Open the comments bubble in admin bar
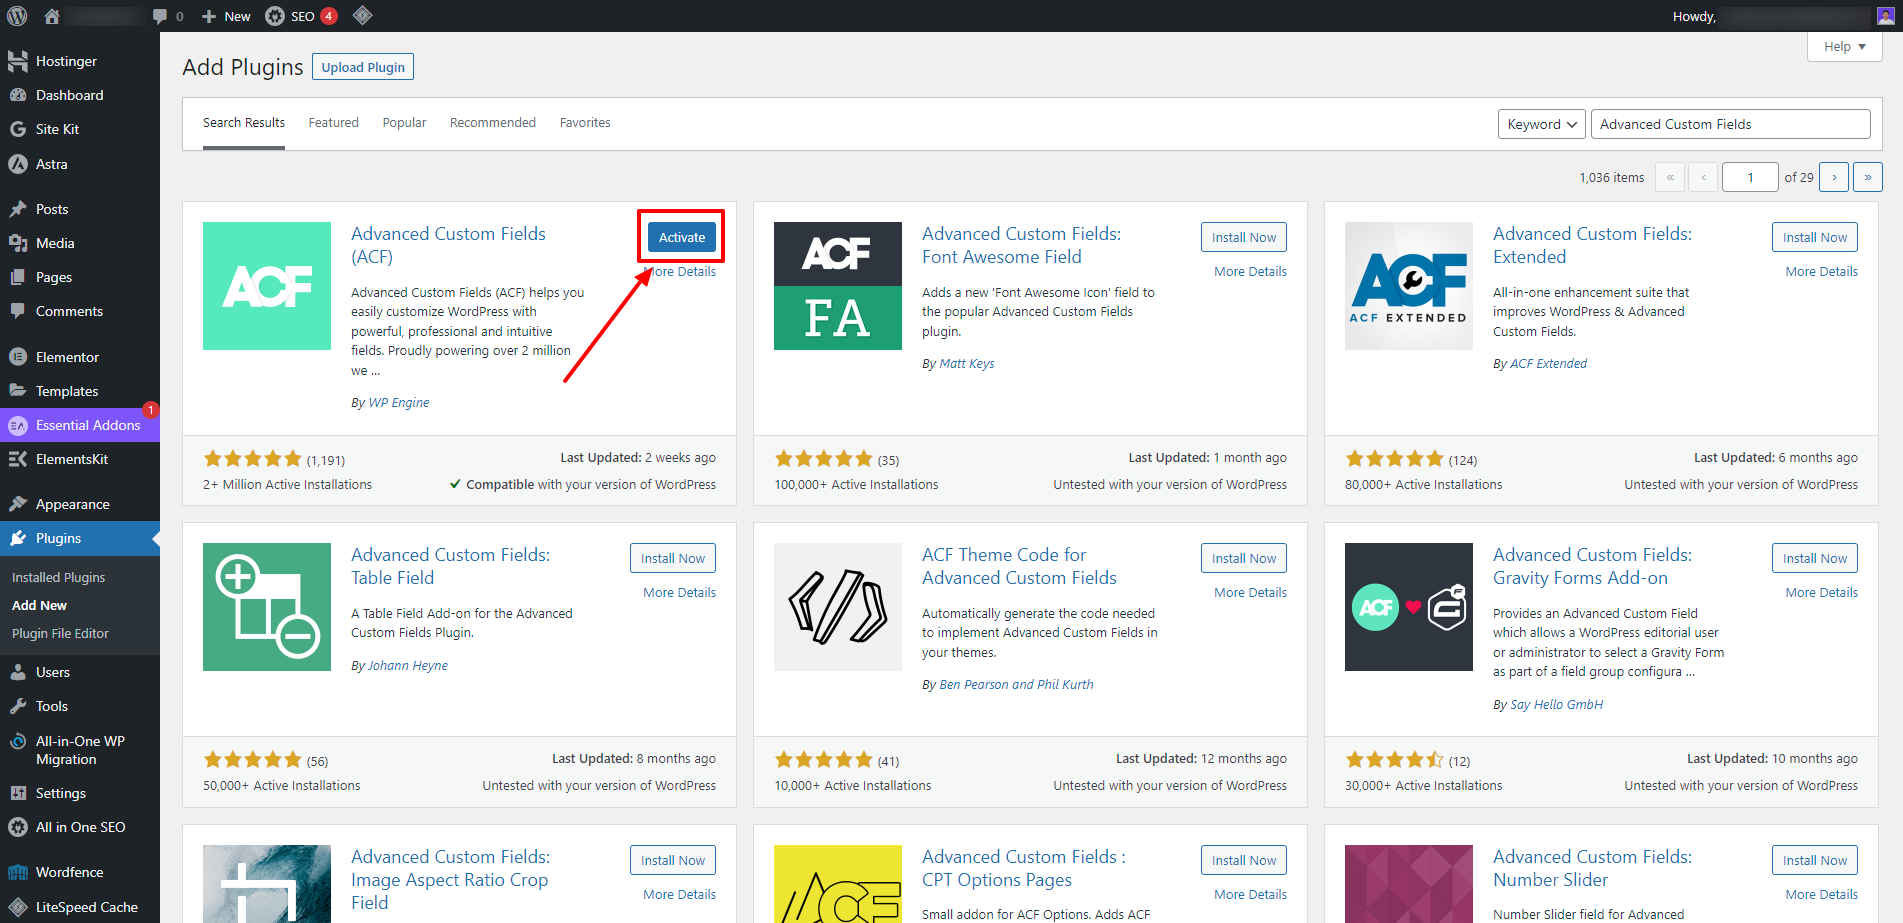The height and width of the screenshot is (923, 1903). pyautogui.click(x=167, y=16)
